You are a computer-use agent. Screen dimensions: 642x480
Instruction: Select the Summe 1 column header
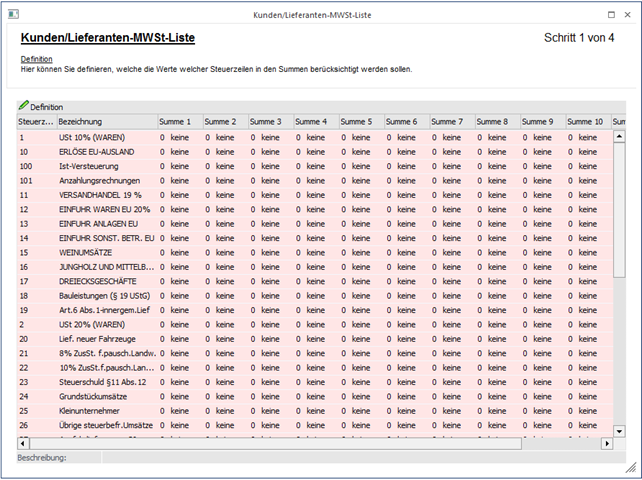point(179,121)
